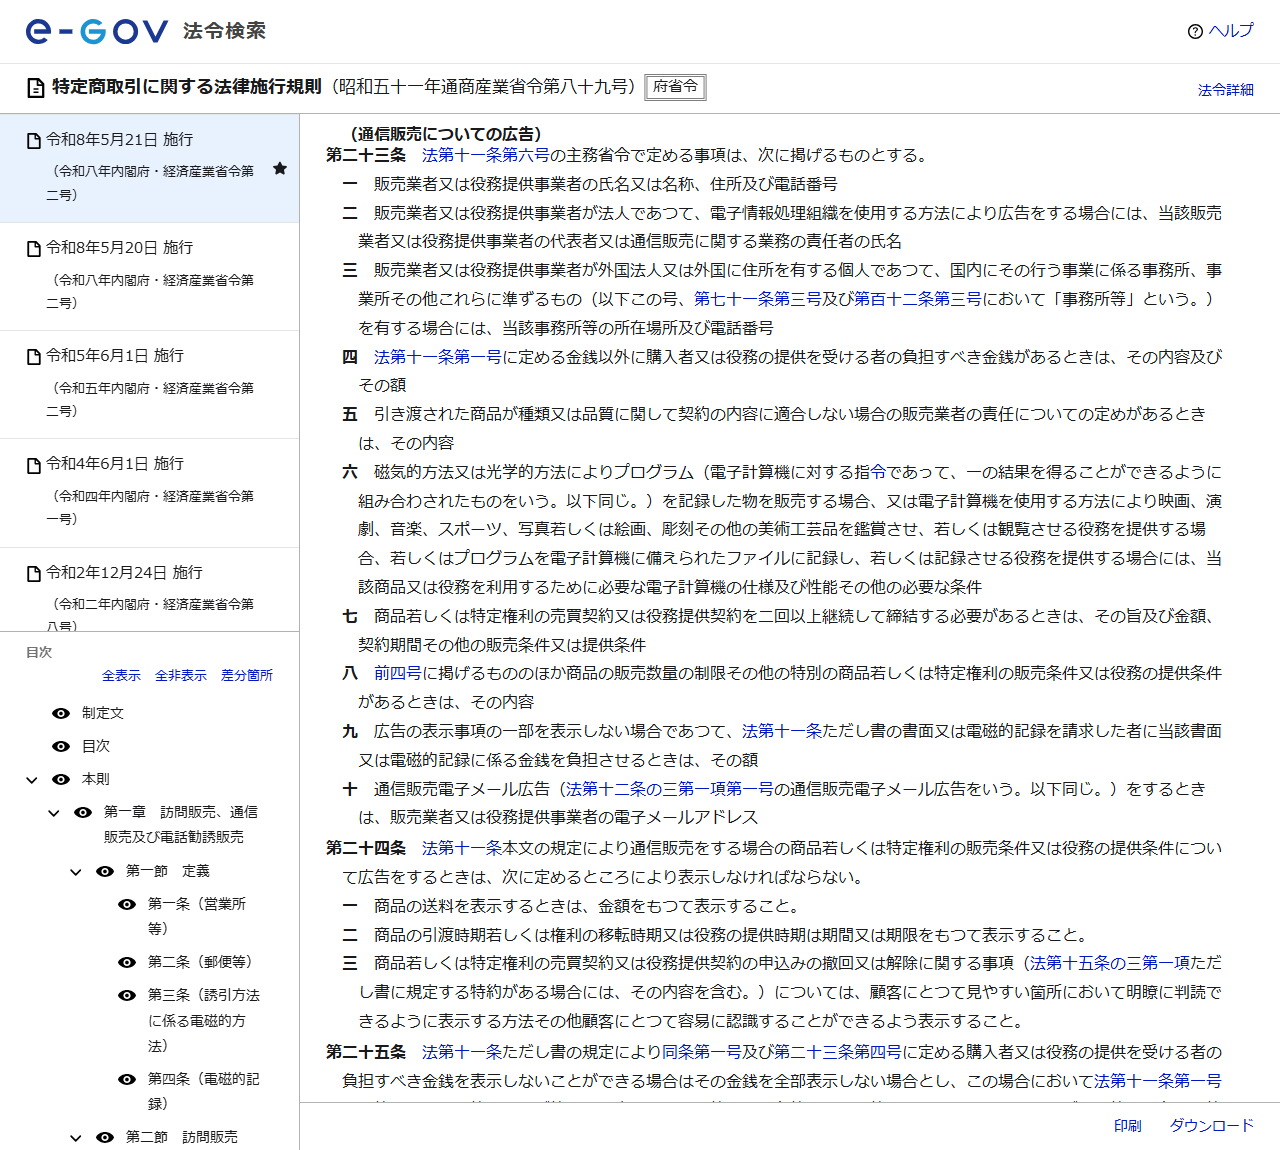Click the document icon for 令和5年6月1日 施行
This screenshot has height=1150, width=1280.
pos(34,357)
